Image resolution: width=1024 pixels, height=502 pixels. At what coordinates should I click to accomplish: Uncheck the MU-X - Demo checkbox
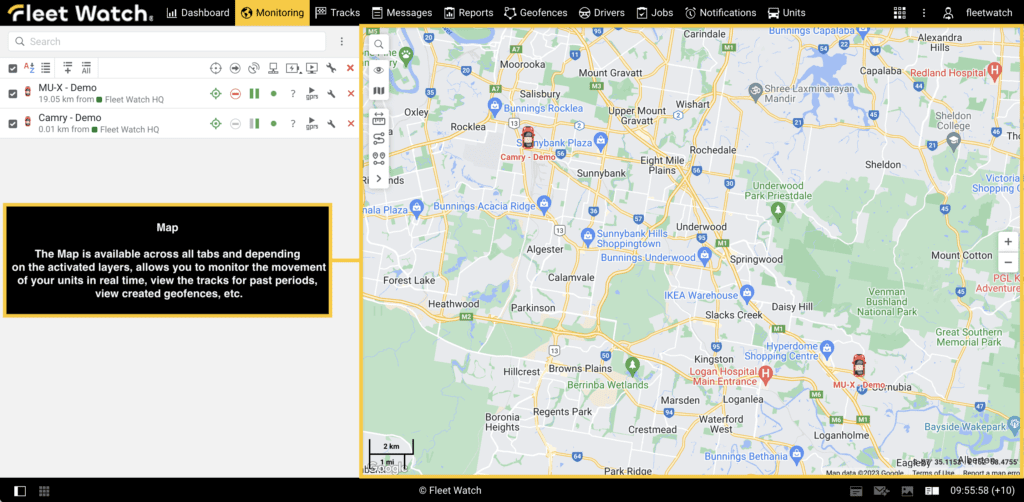tap(13, 94)
